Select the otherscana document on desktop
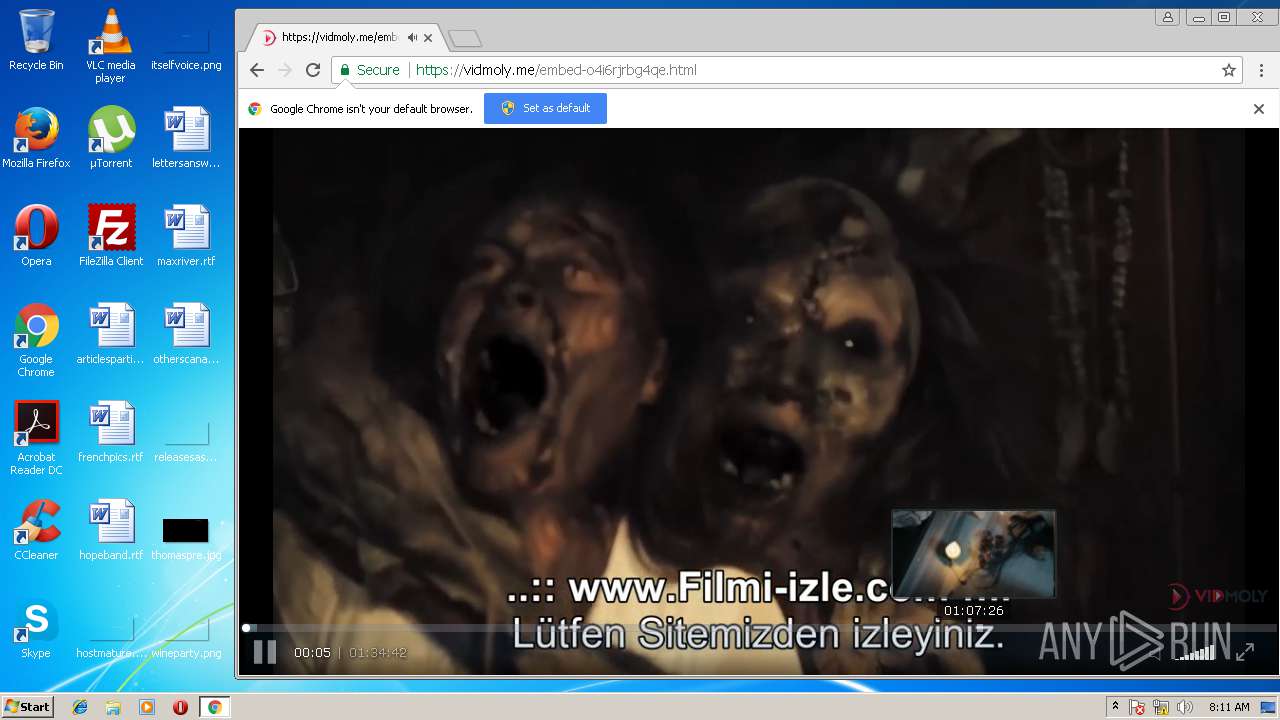 (x=186, y=334)
